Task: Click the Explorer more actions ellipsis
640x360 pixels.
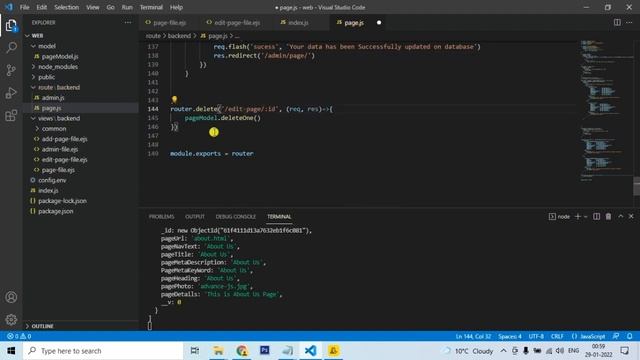Action: [128, 23]
